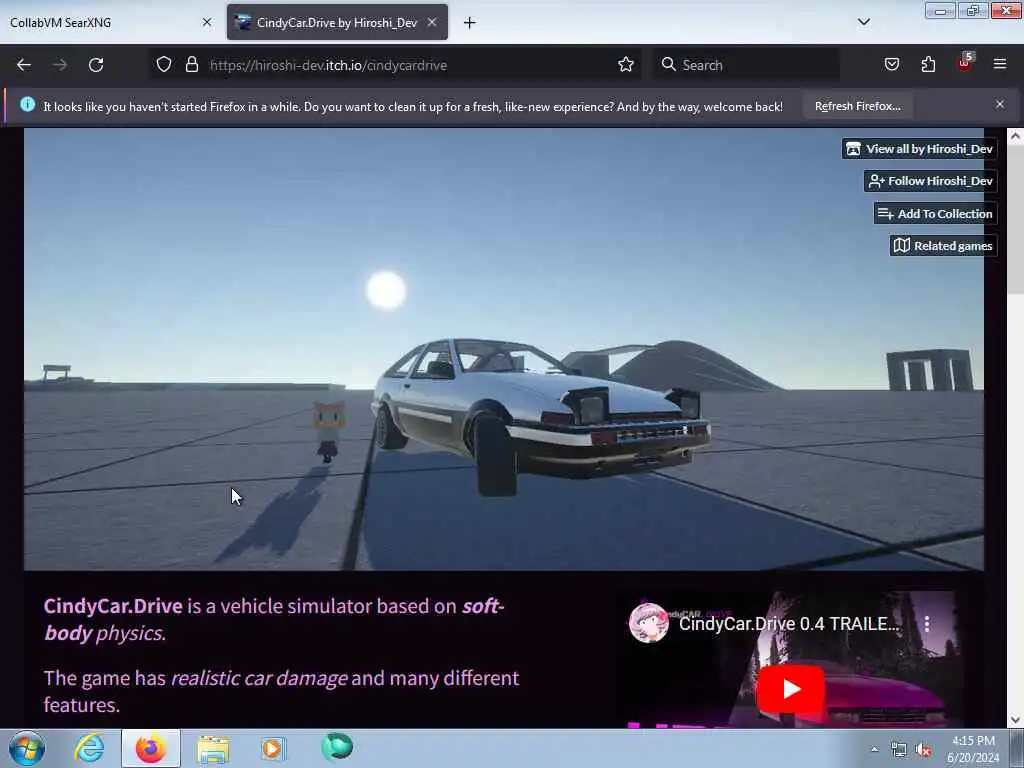Click the page scrollbar down arrow
The image size is (1024, 768).
click(1015, 720)
